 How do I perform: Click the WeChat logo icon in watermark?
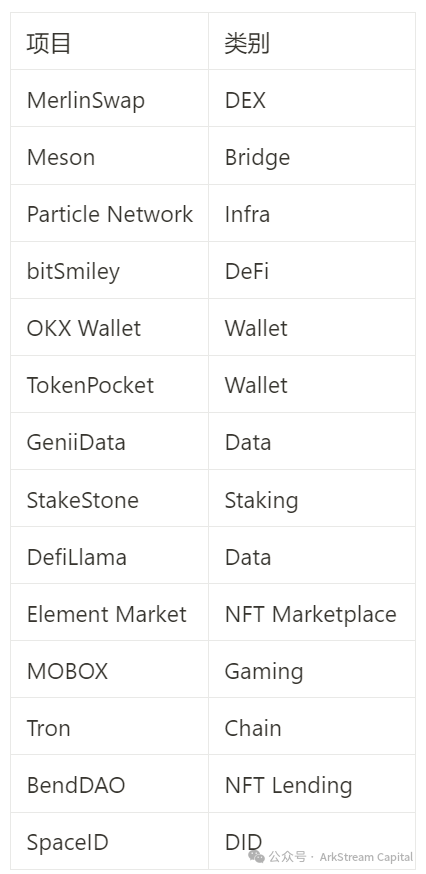(x=256, y=856)
